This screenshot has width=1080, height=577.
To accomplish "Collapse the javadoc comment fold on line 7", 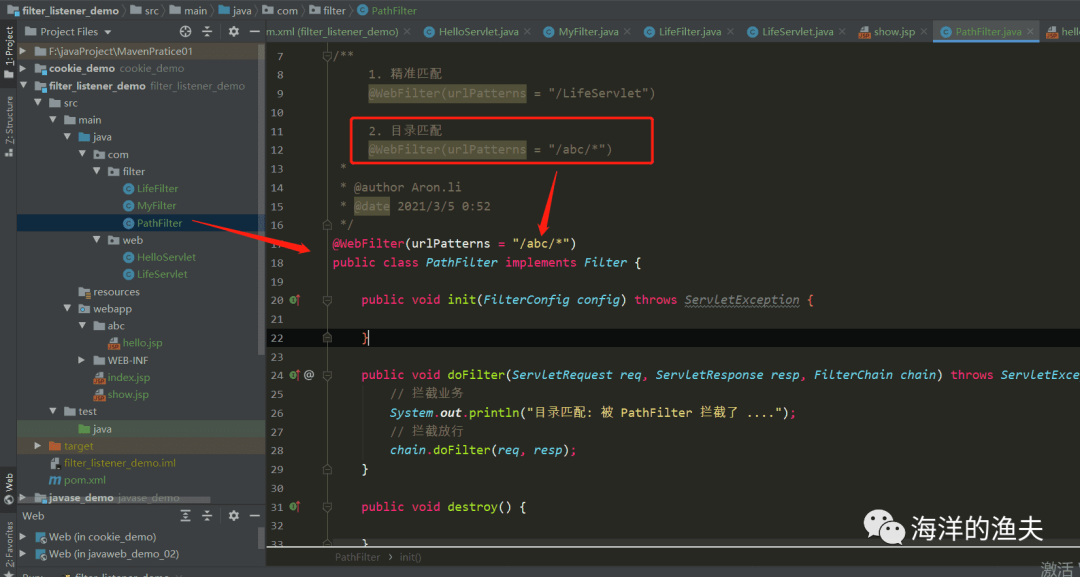I will click(x=327, y=56).
